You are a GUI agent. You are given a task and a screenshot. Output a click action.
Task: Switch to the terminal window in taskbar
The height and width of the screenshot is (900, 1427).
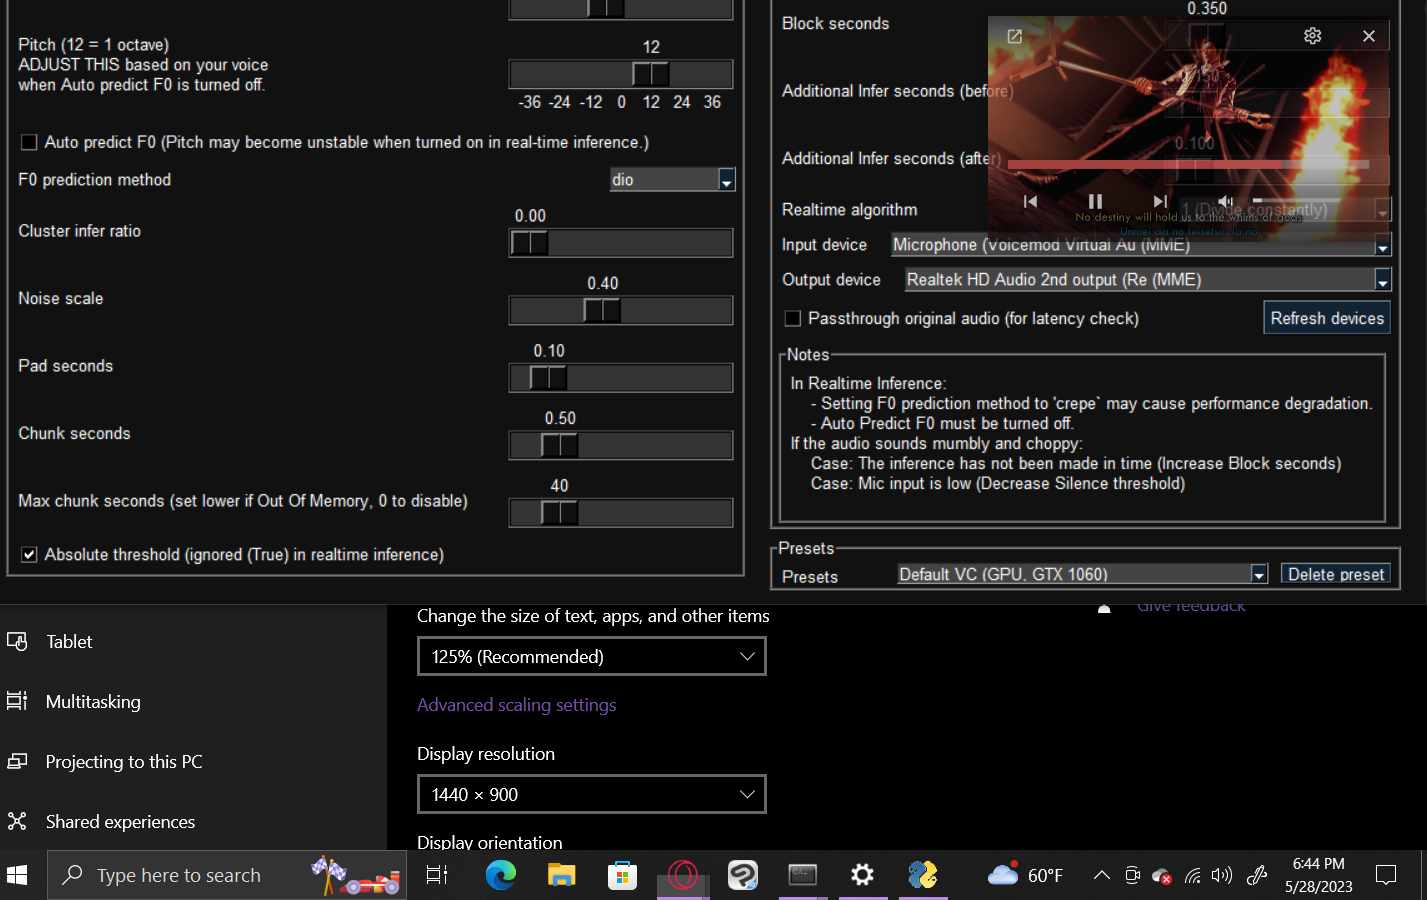click(x=802, y=875)
